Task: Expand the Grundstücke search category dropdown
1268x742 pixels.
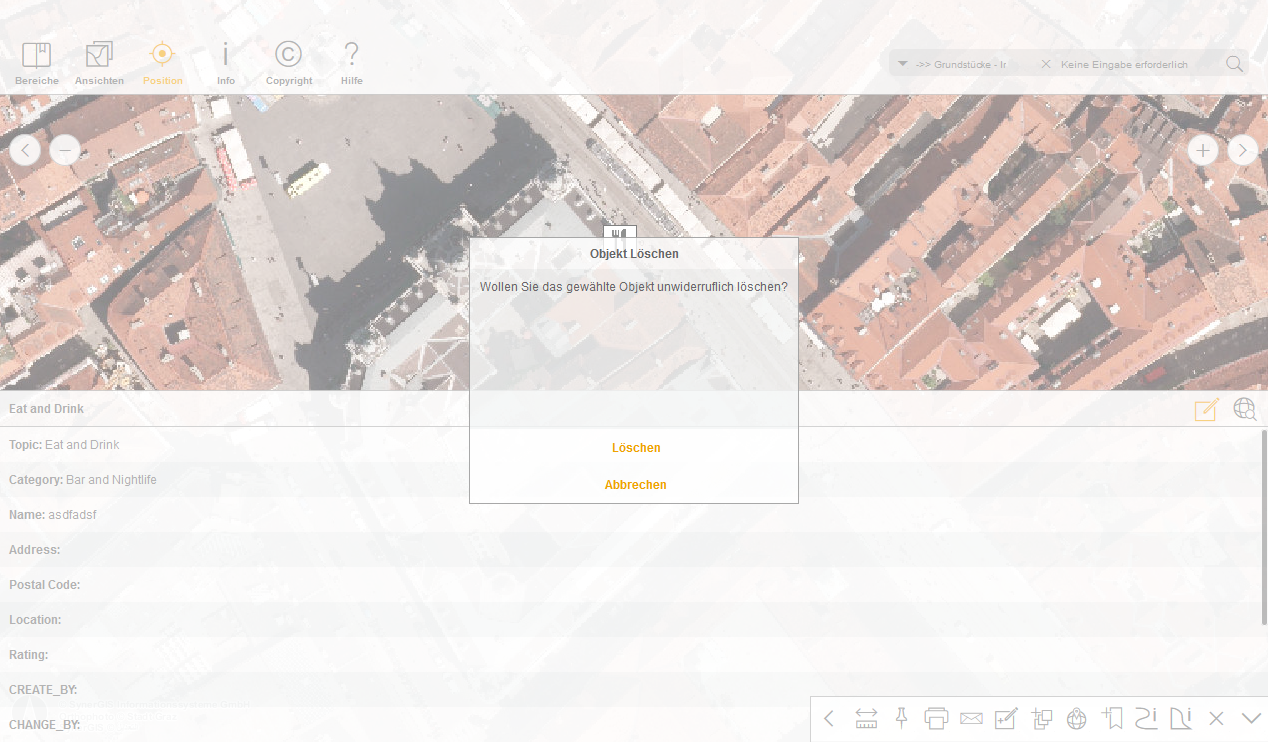Action: [x=903, y=64]
